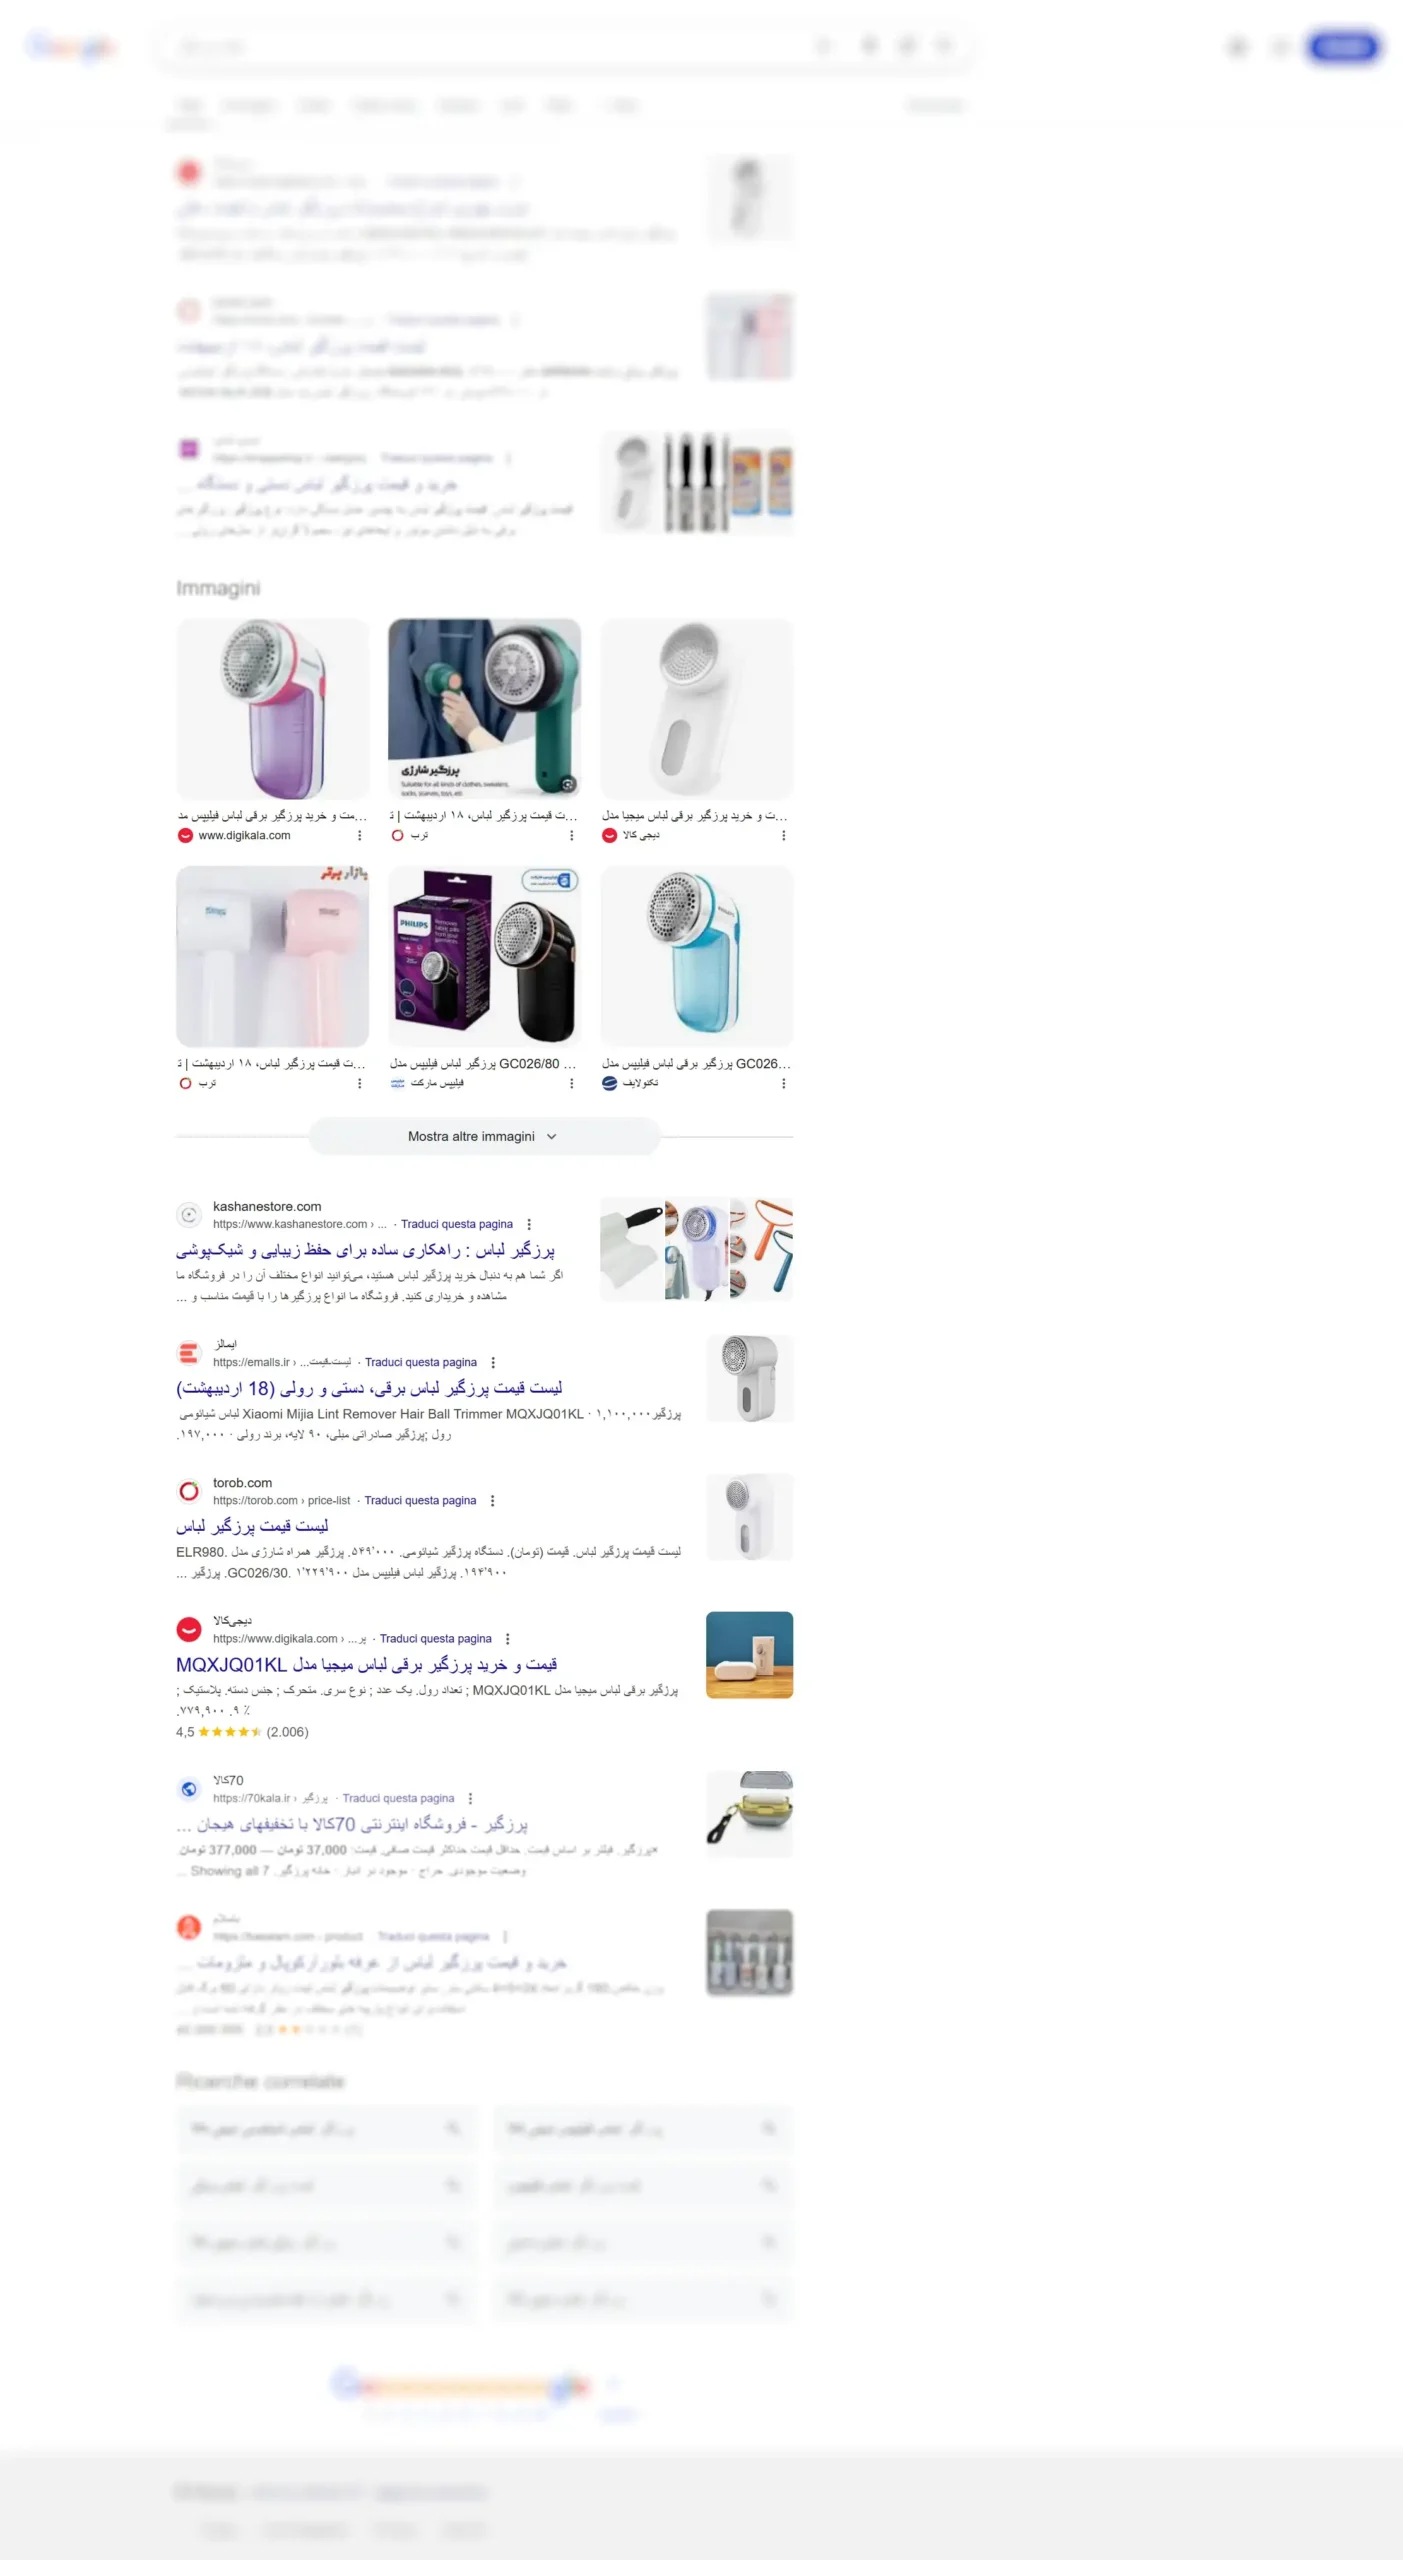The image size is (1403, 2560).
Task: Open three-dot menu for digikala.com search result
Action: (x=507, y=1638)
